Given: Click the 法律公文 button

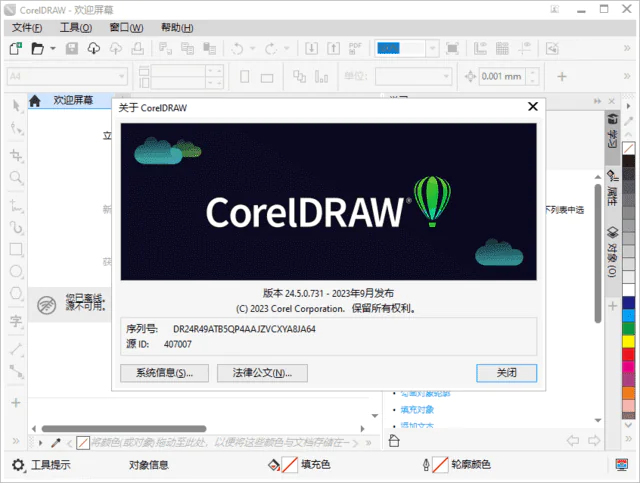Looking at the screenshot, I should point(262,373).
